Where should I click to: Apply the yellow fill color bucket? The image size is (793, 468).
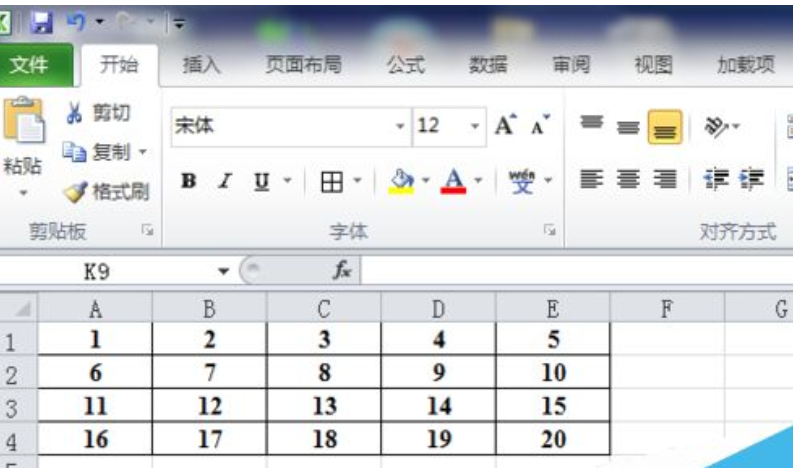pos(402,181)
